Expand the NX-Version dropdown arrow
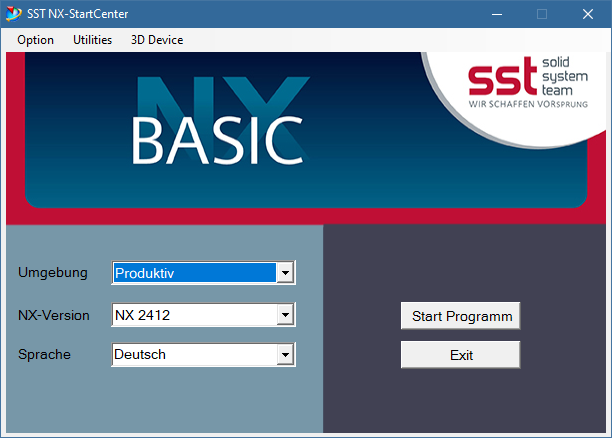 [x=285, y=314]
